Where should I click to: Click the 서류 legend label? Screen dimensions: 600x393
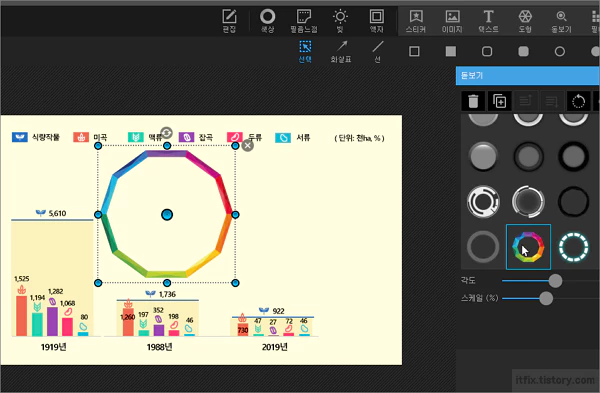click(303, 137)
